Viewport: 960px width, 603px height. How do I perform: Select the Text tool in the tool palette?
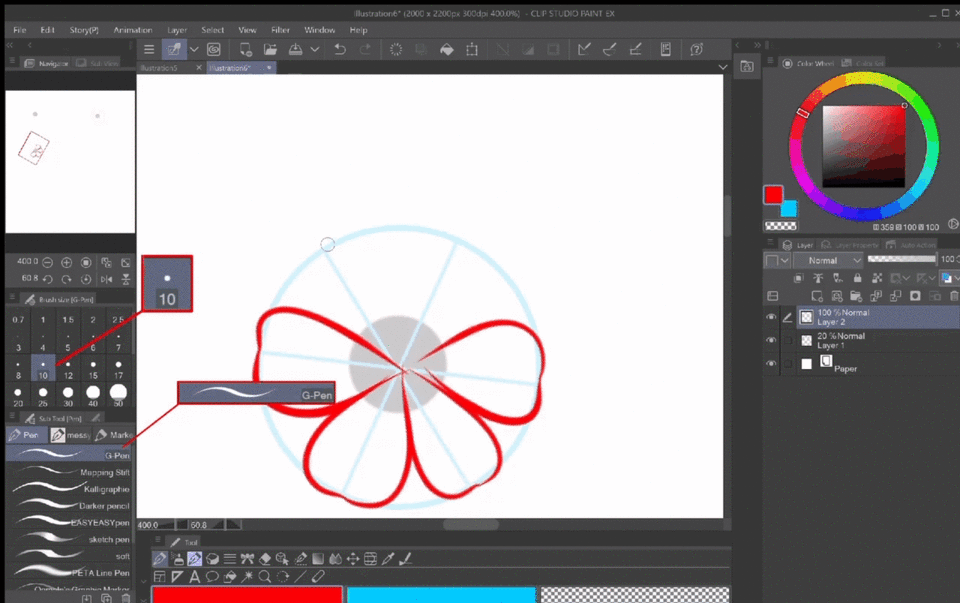(194, 577)
